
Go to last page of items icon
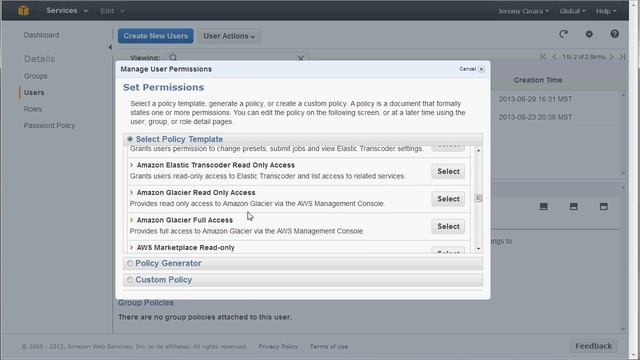[x=622, y=57]
